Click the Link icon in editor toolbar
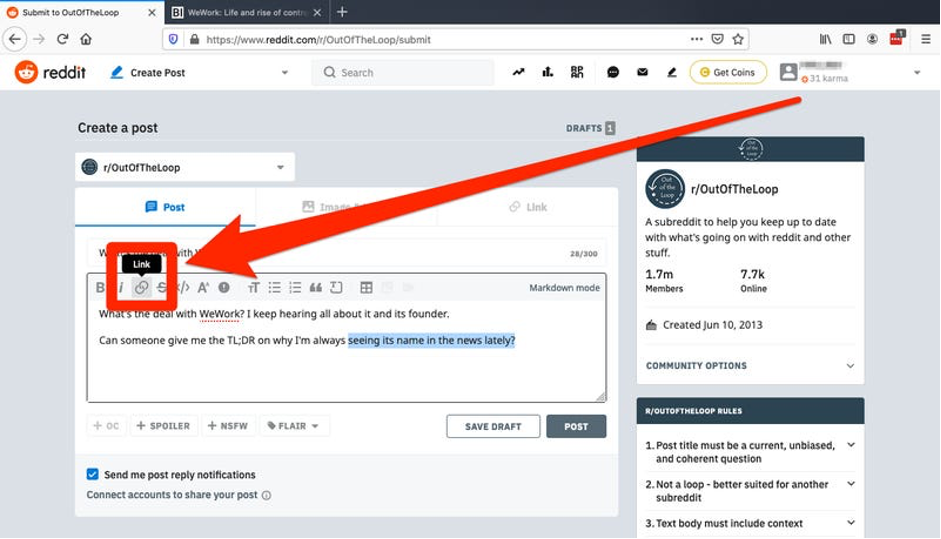Screen dimensions: 941x539 (x=142, y=288)
